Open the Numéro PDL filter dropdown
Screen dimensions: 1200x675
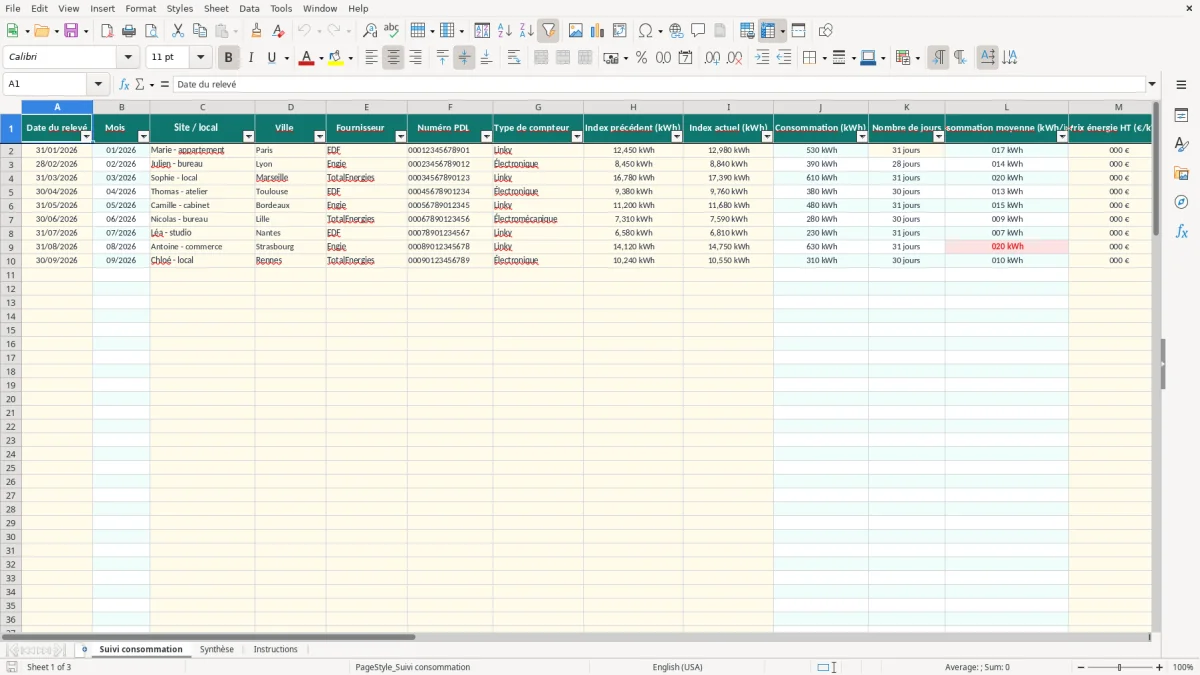tap(486, 136)
